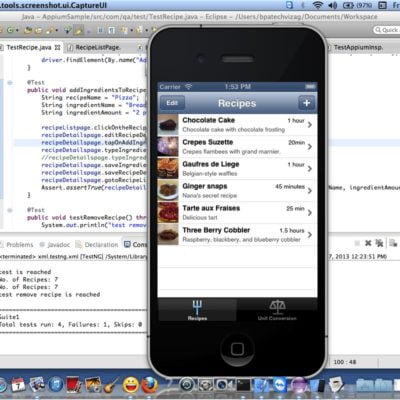Click 'Gaufres de Liege' recipe title
This screenshot has height=400, width=400.
(211, 164)
